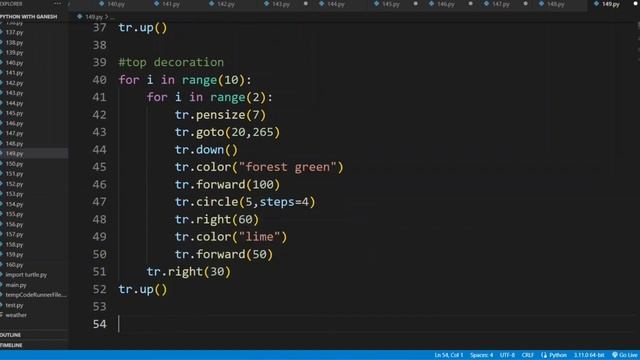640x360 pixels.
Task: Click the Go Live broadcast icon in the status bar
Action: (615, 355)
